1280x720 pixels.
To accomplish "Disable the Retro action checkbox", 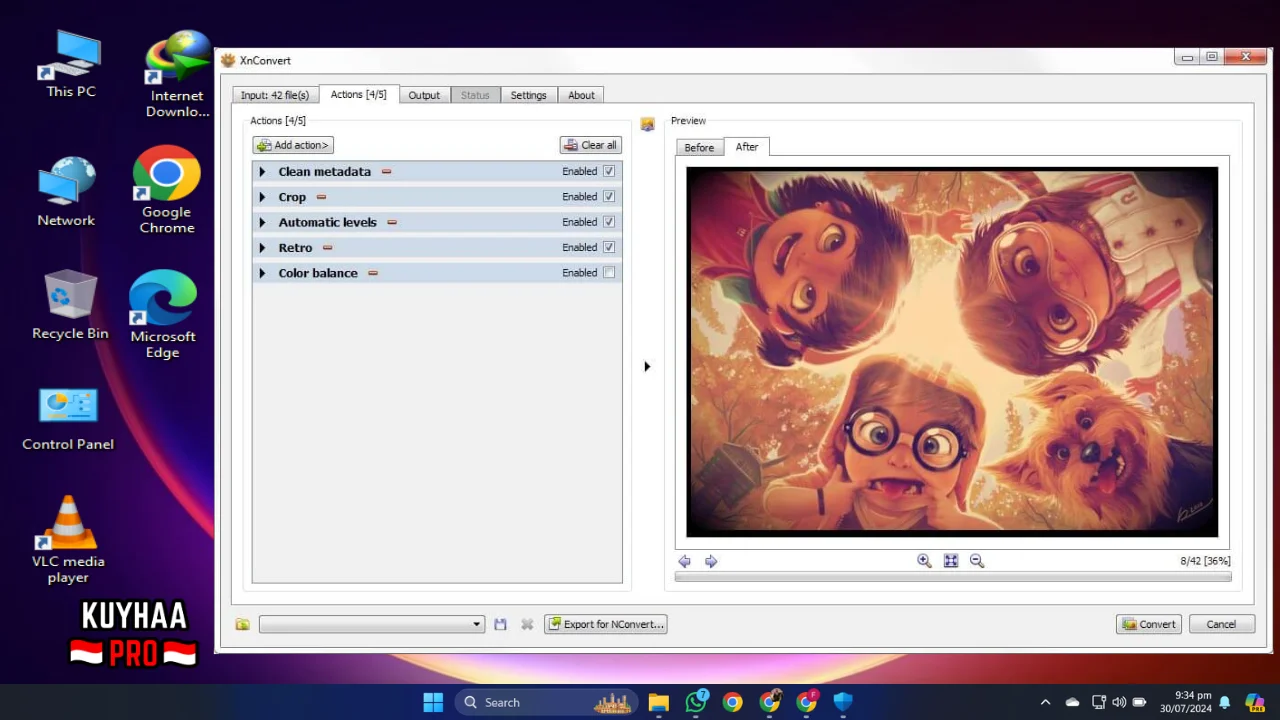I will (x=609, y=247).
